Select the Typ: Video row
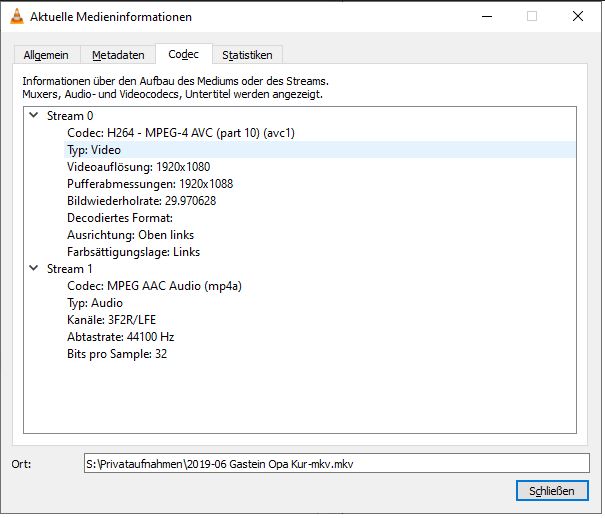The width and height of the screenshot is (605, 518). point(94,150)
